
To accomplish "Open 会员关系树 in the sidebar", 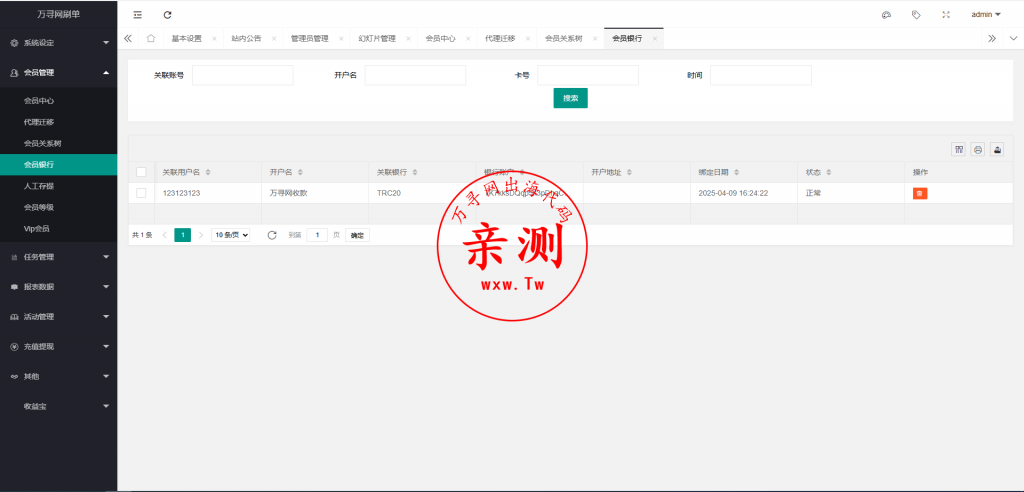I will (59, 143).
